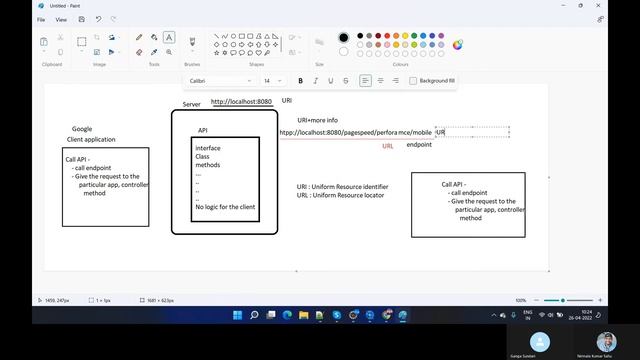Click the Redo arrow
Screen dimensions: 640x360
pos(113,19)
